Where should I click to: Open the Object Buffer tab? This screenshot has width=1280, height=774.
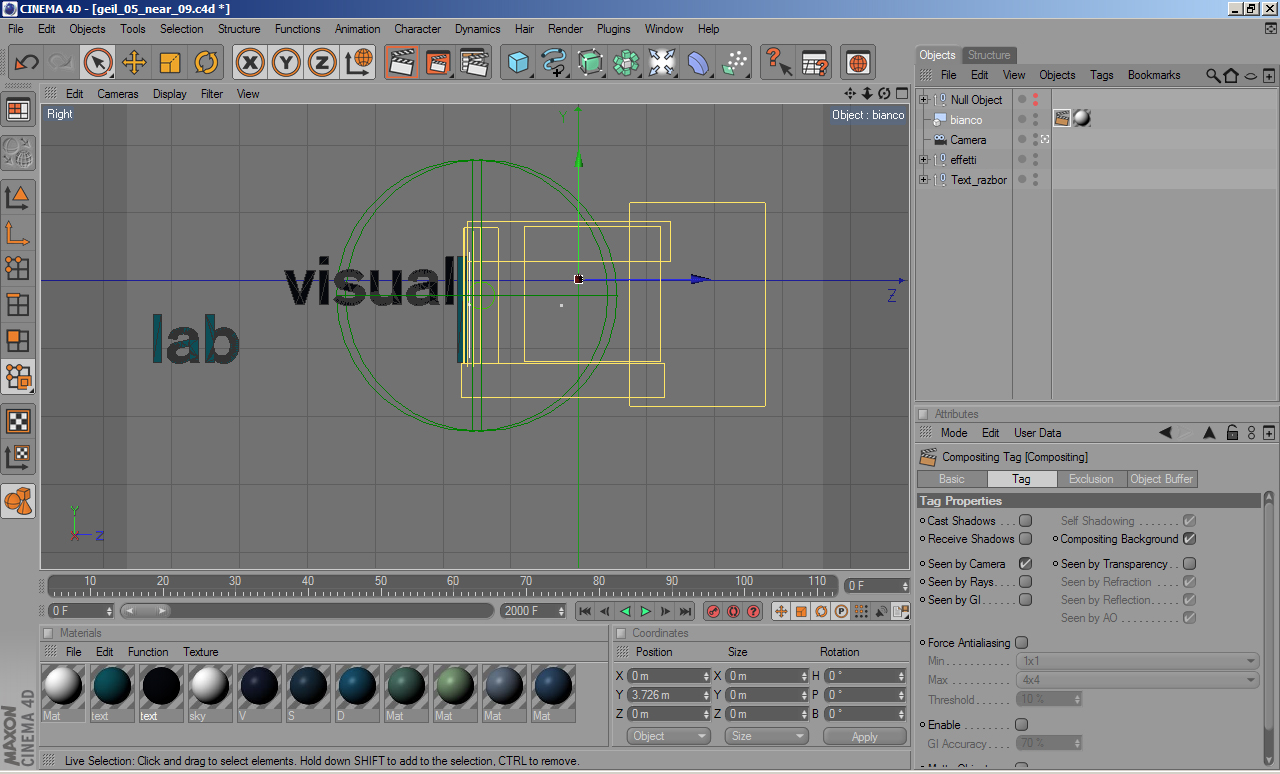(1162, 479)
